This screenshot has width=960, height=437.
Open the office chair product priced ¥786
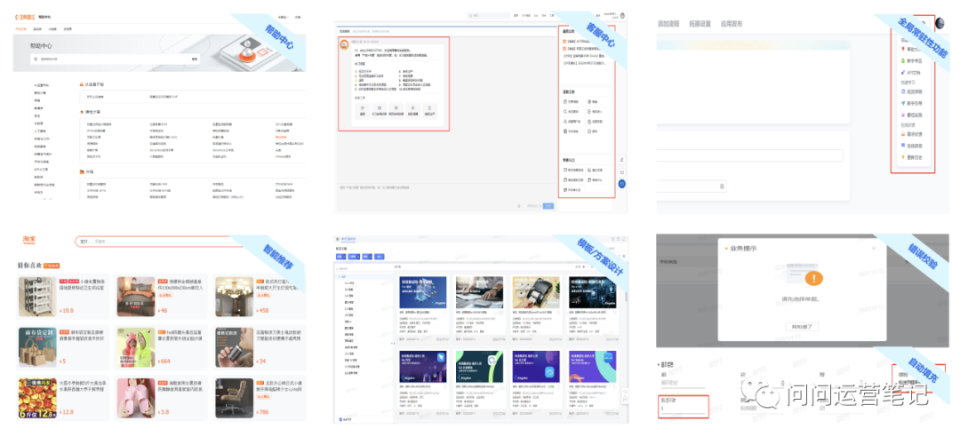click(260, 398)
